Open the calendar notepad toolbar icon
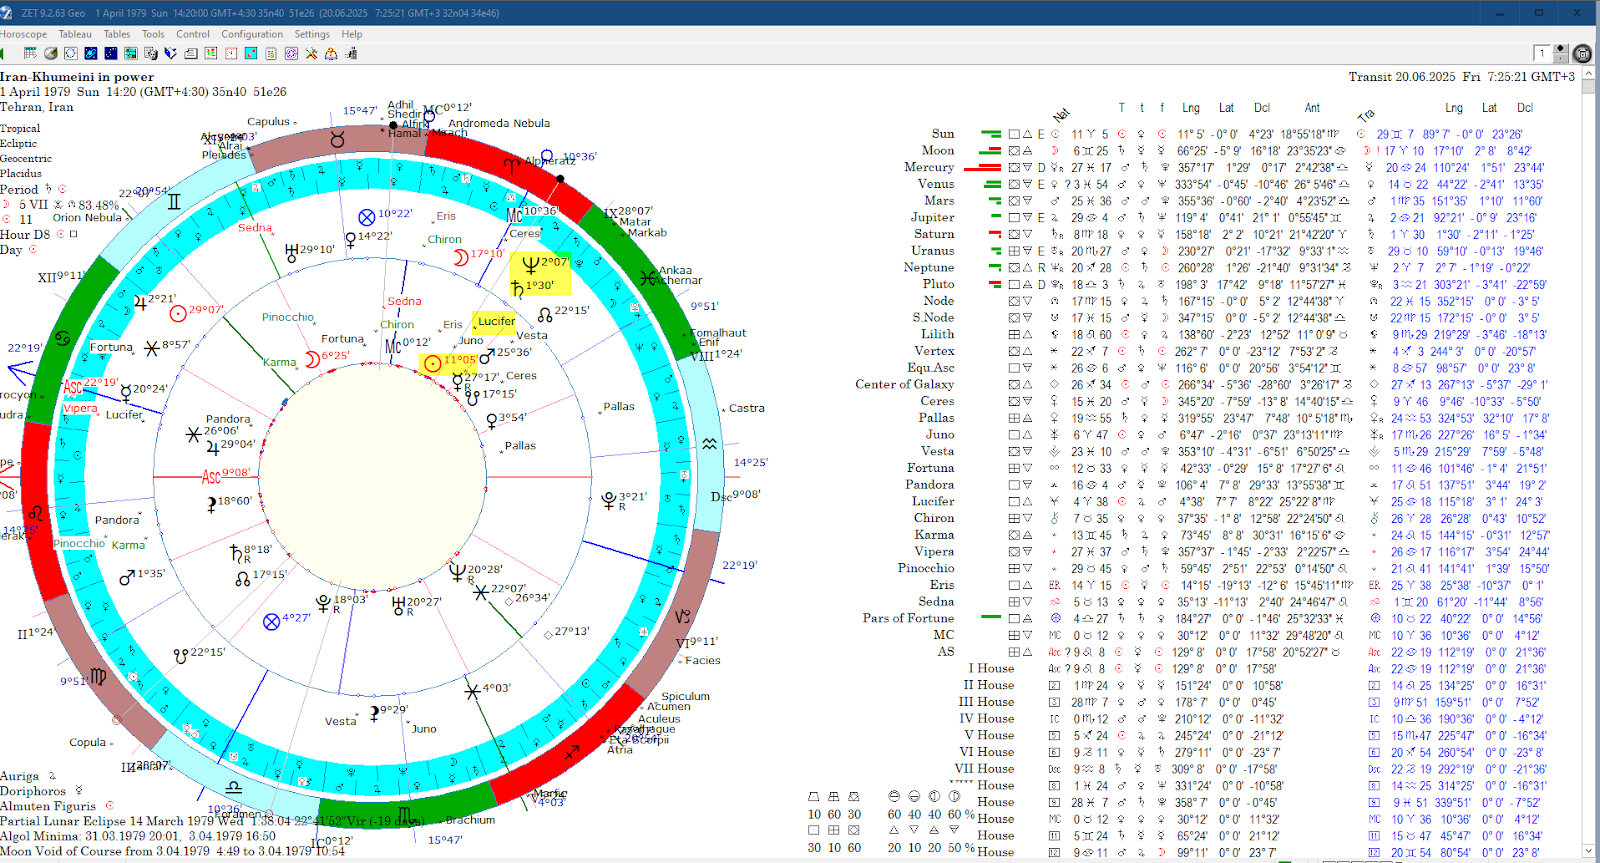The image size is (1600, 863). [270, 53]
